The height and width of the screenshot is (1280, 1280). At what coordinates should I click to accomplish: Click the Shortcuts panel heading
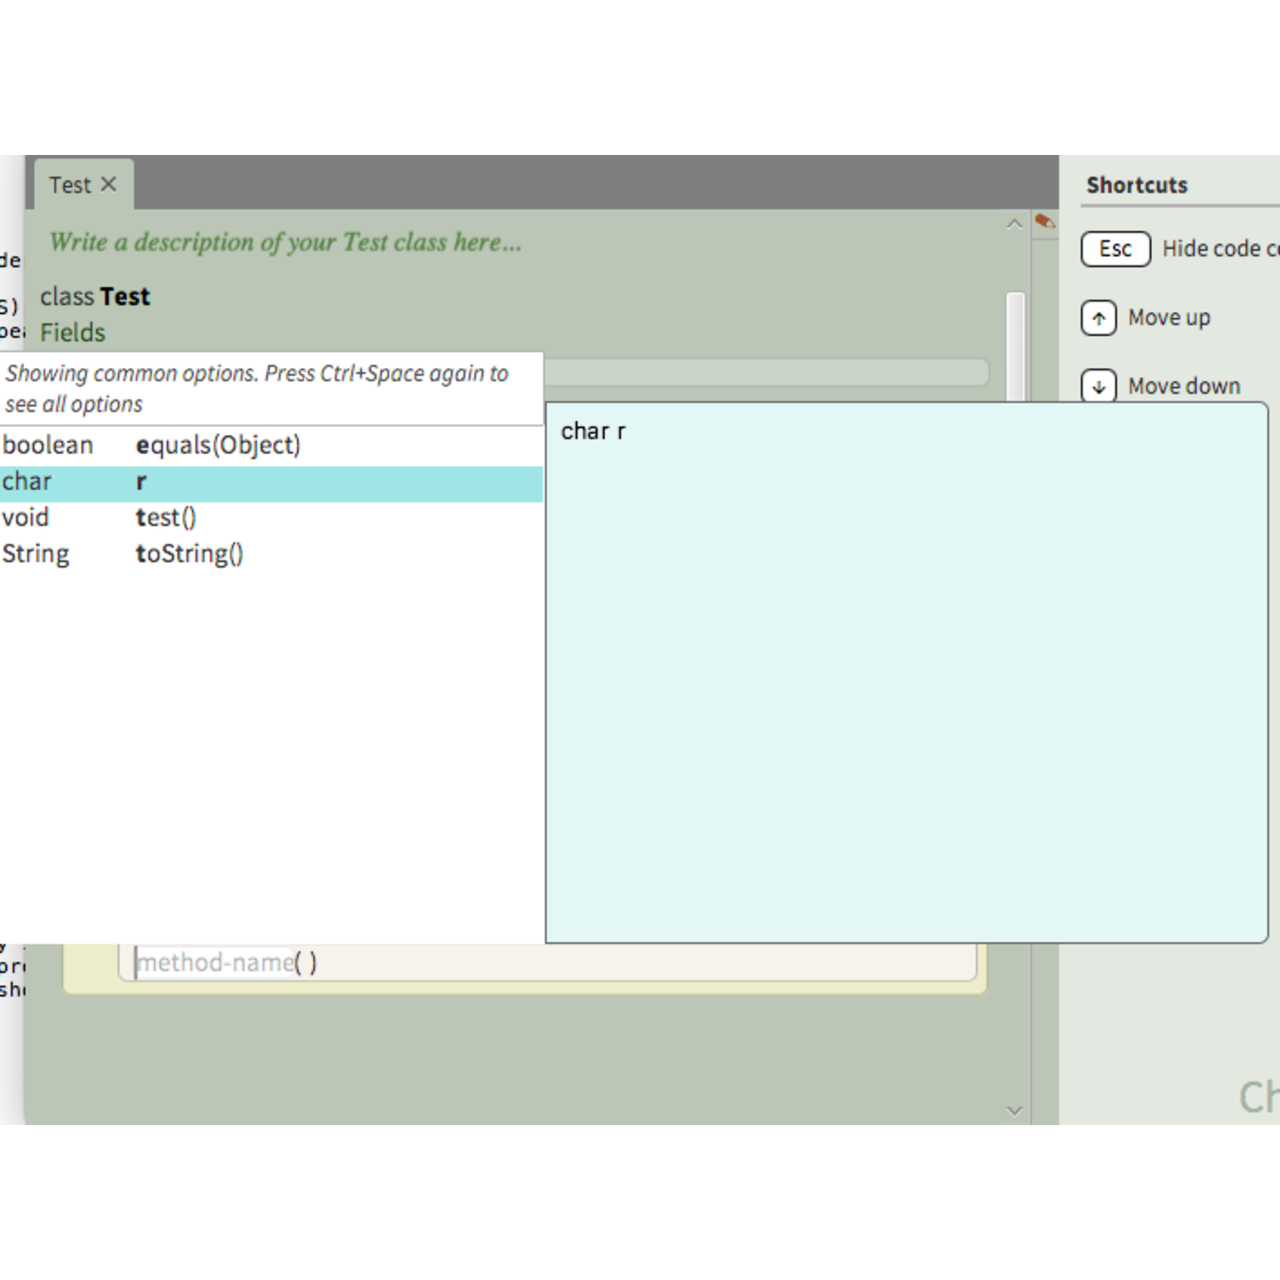(x=1137, y=185)
